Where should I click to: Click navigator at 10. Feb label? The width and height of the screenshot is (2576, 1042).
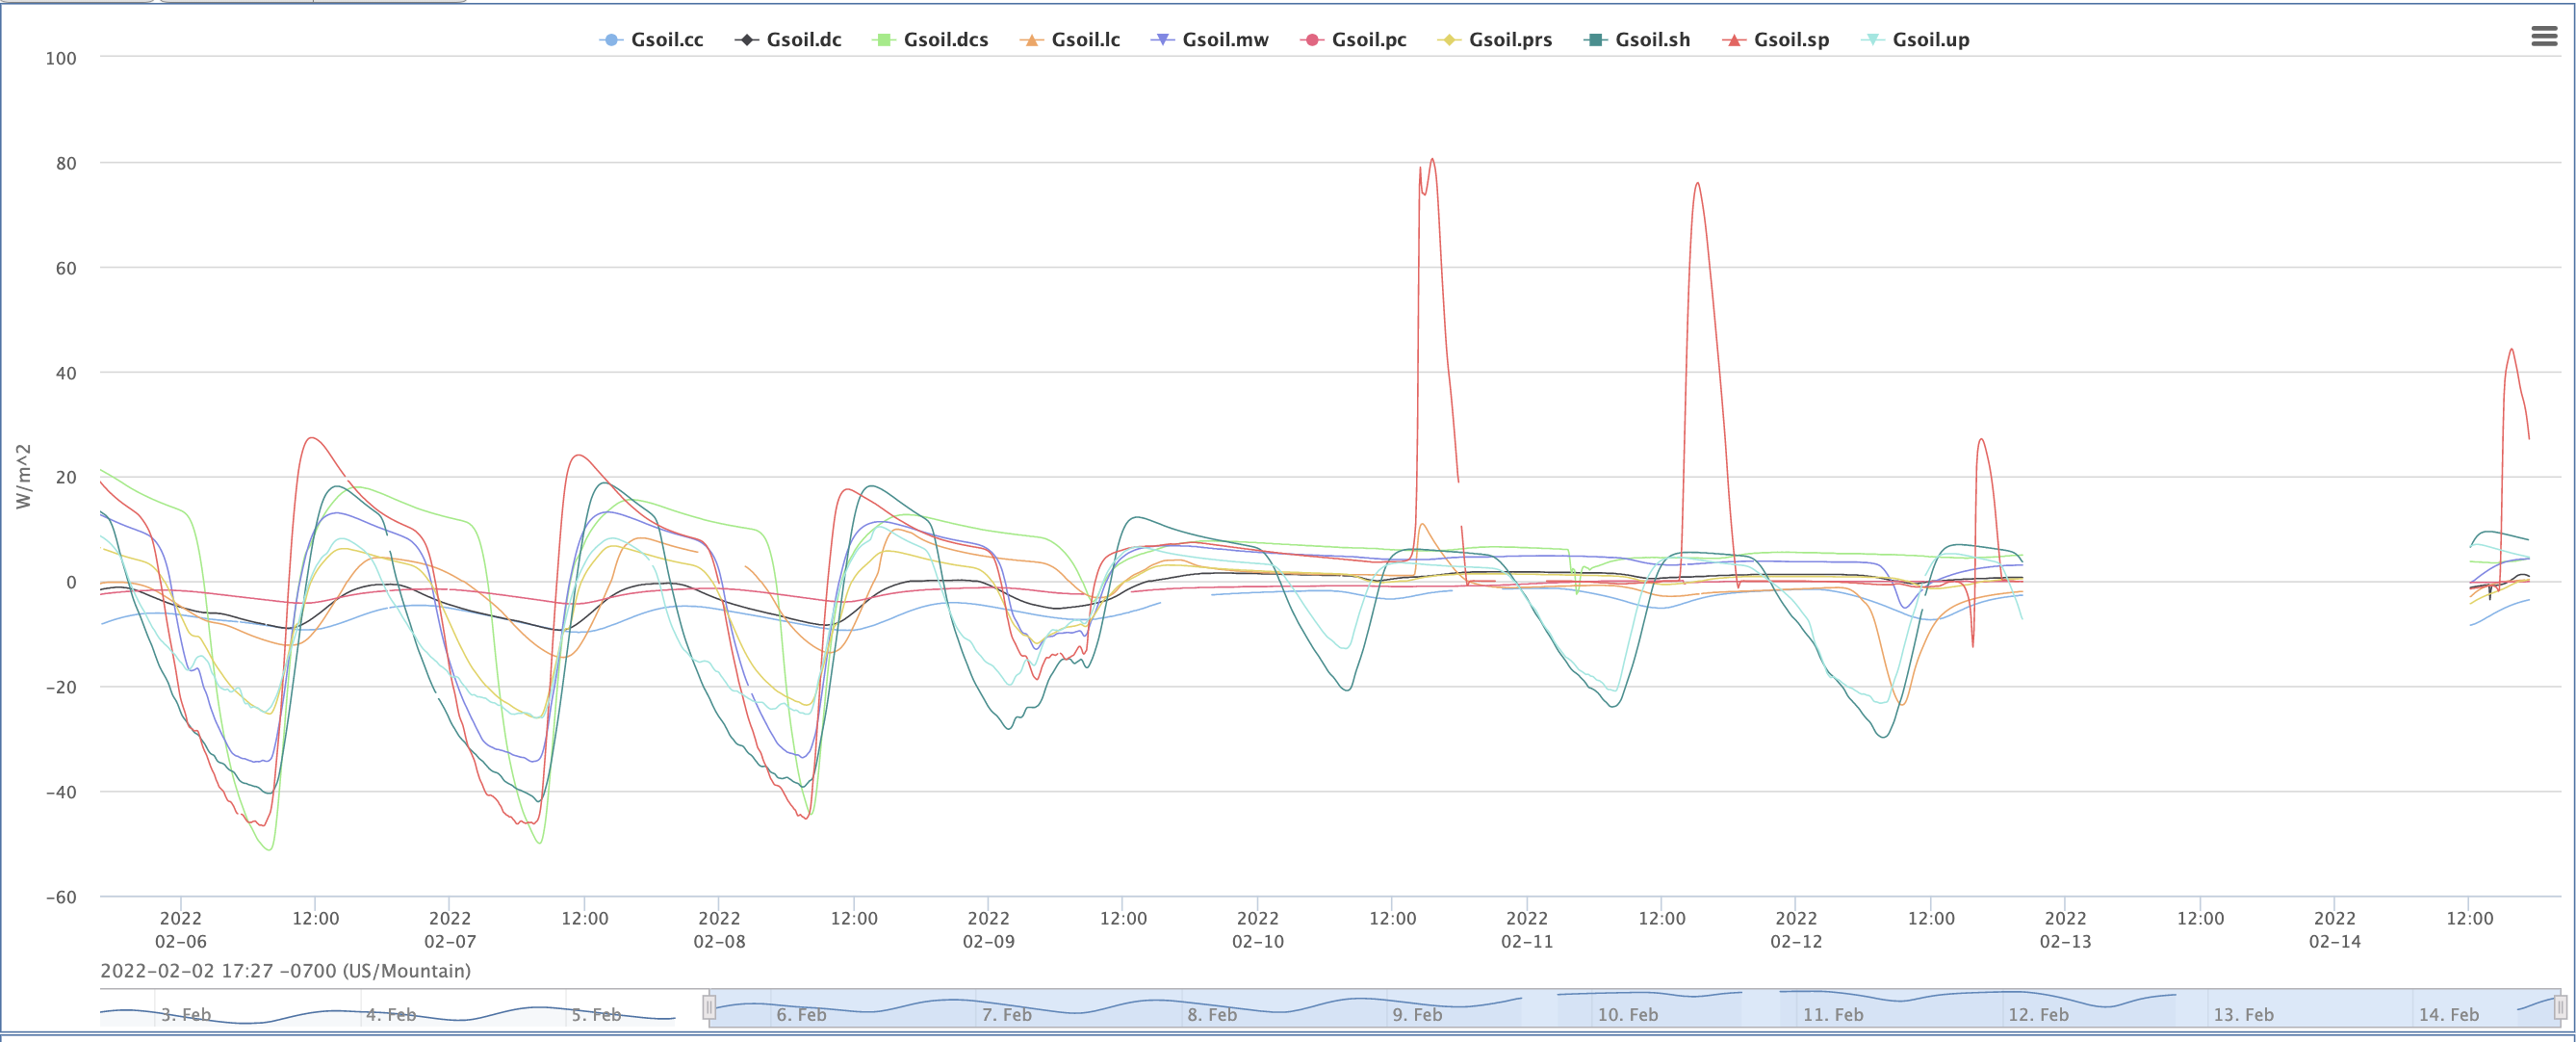pos(1627,1014)
